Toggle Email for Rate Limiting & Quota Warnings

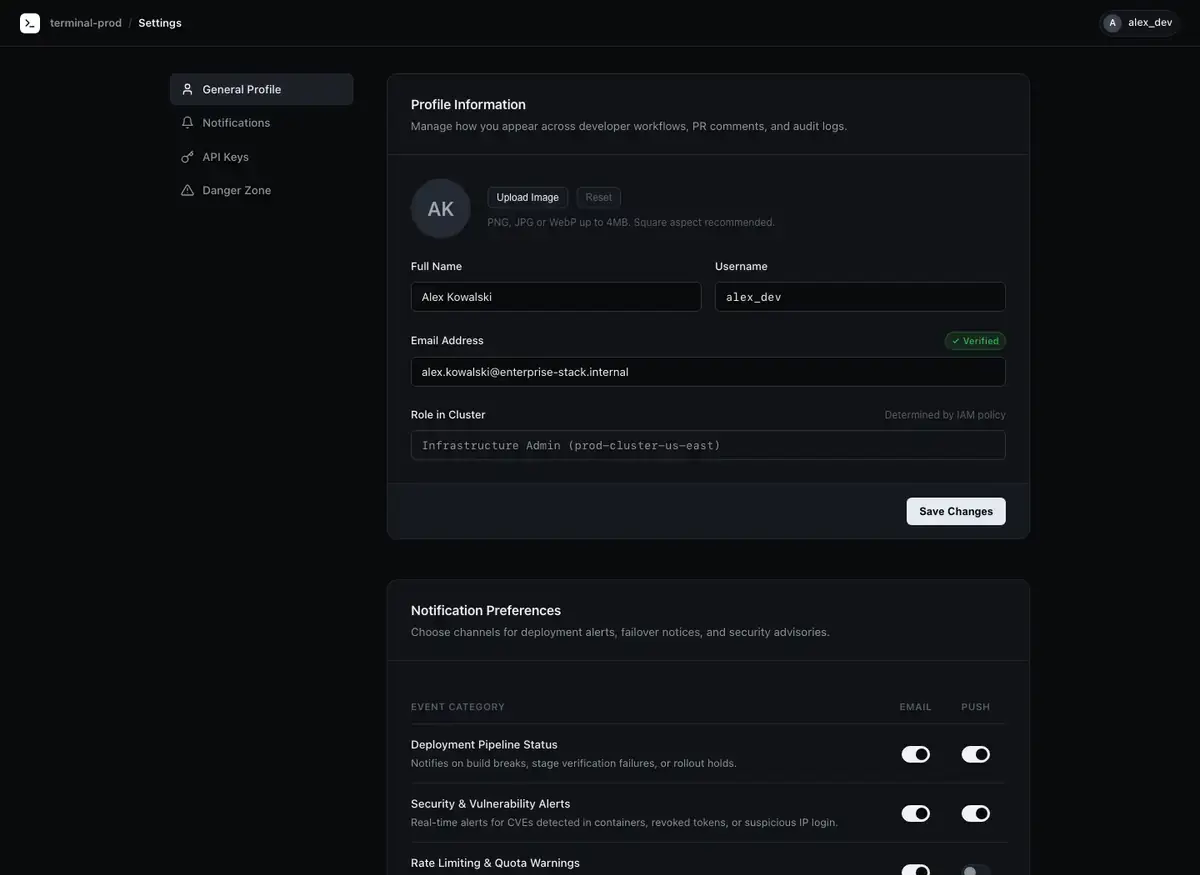point(916,870)
